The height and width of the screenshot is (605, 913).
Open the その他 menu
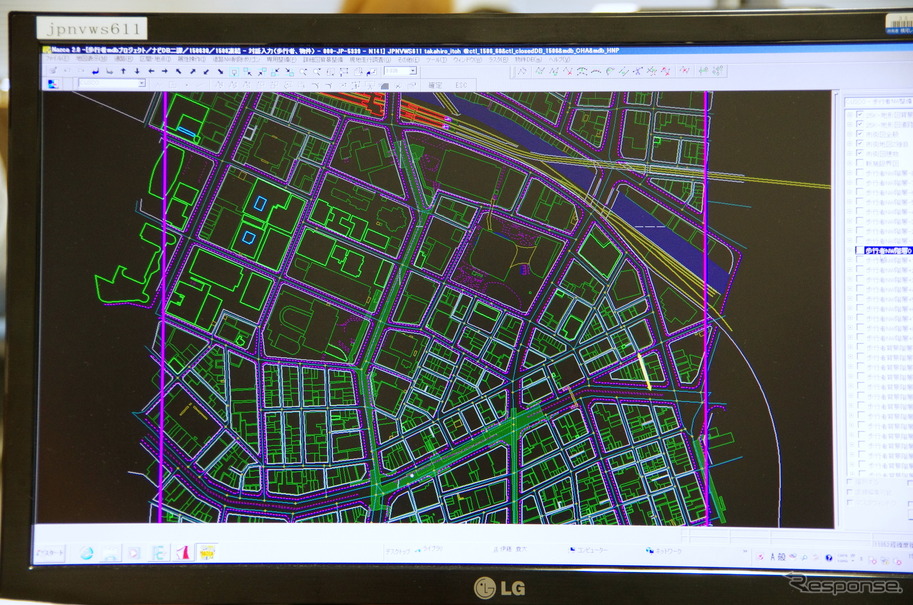tap(409, 59)
